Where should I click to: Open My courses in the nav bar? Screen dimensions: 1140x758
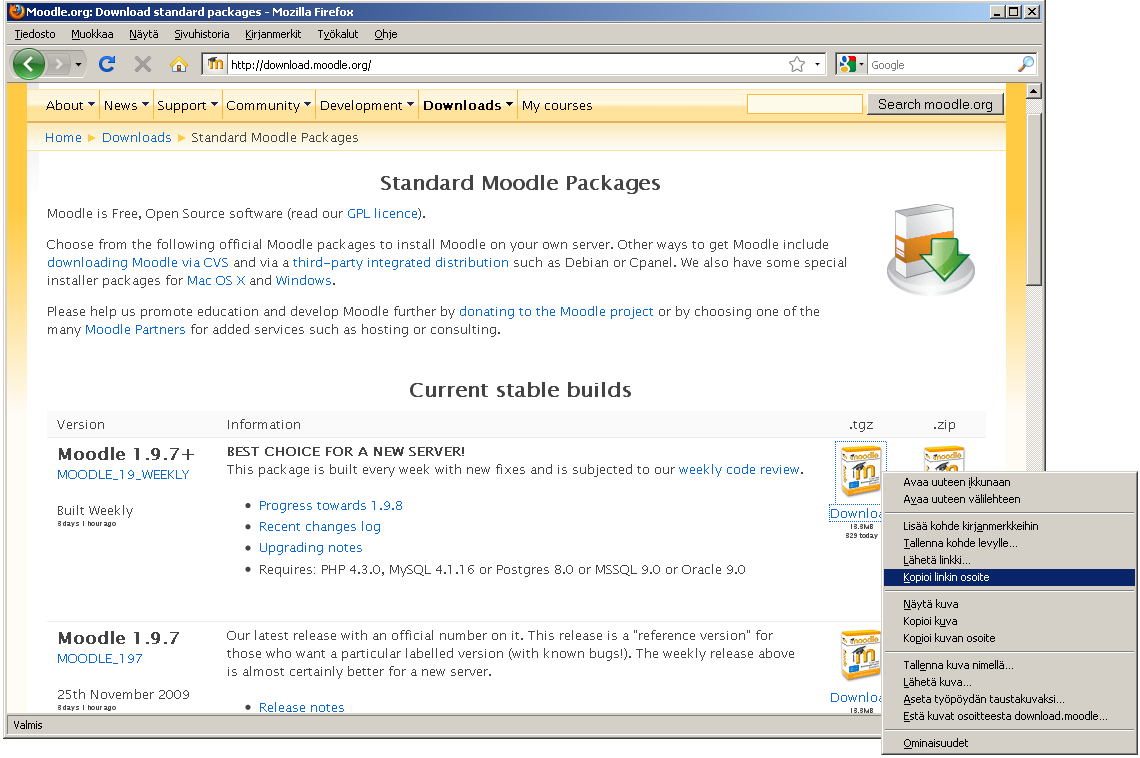click(557, 105)
